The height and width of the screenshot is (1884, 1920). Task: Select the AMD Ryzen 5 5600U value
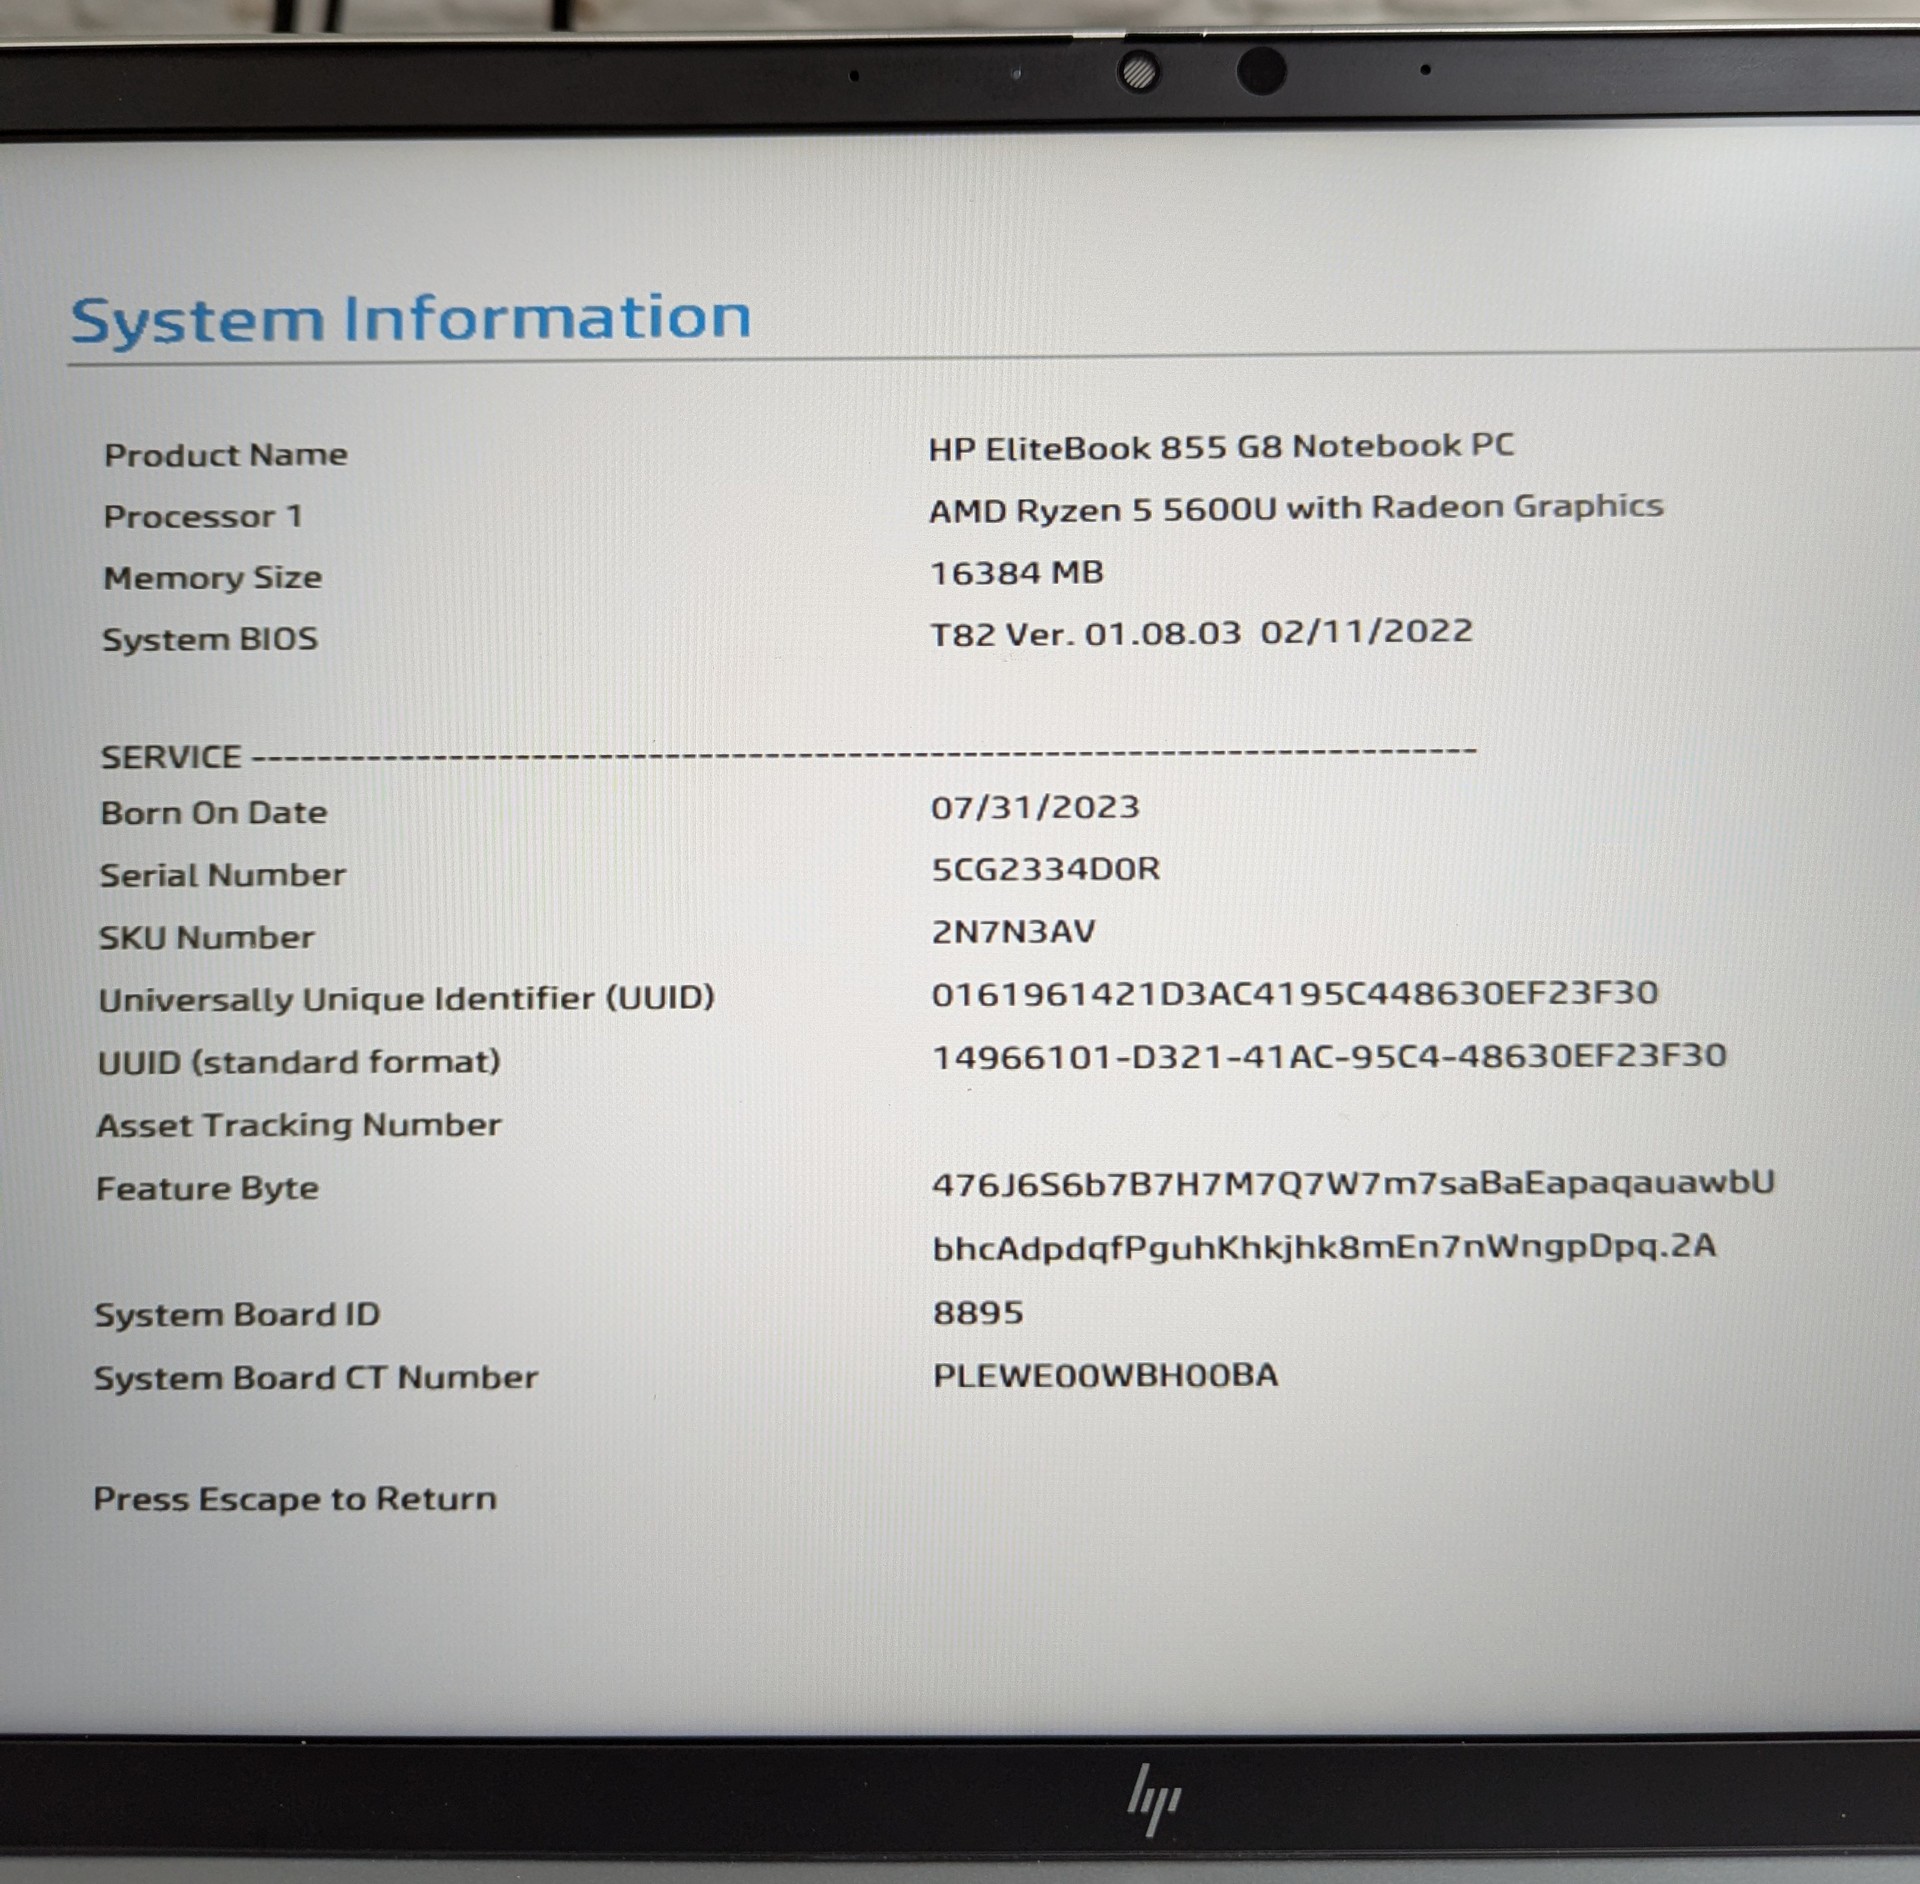1295,508
